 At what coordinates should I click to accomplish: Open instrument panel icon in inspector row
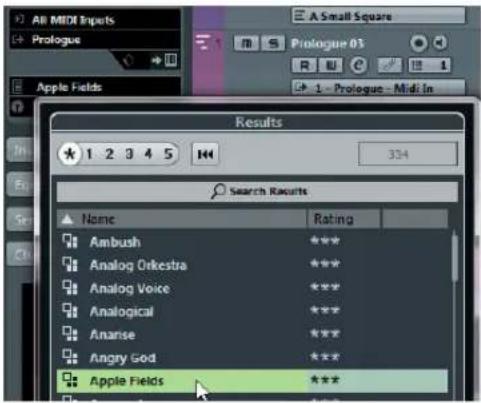(171, 60)
